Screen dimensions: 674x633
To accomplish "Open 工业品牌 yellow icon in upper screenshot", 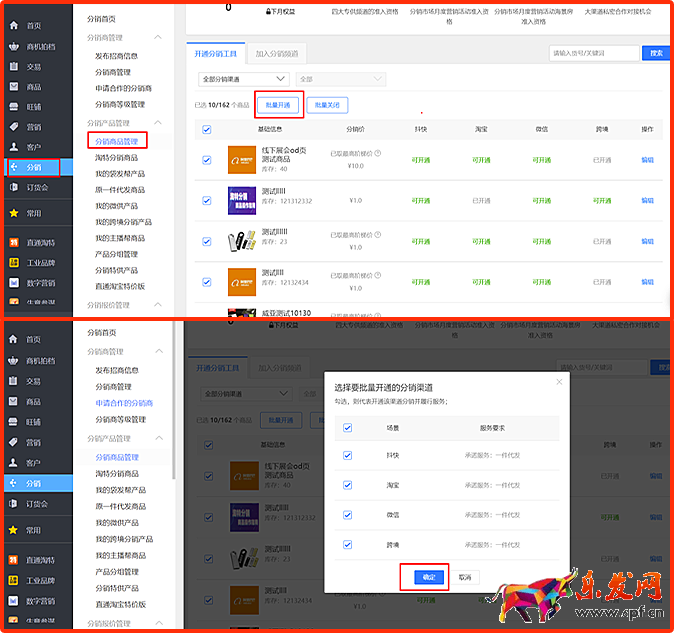I will click(x=14, y=263).
